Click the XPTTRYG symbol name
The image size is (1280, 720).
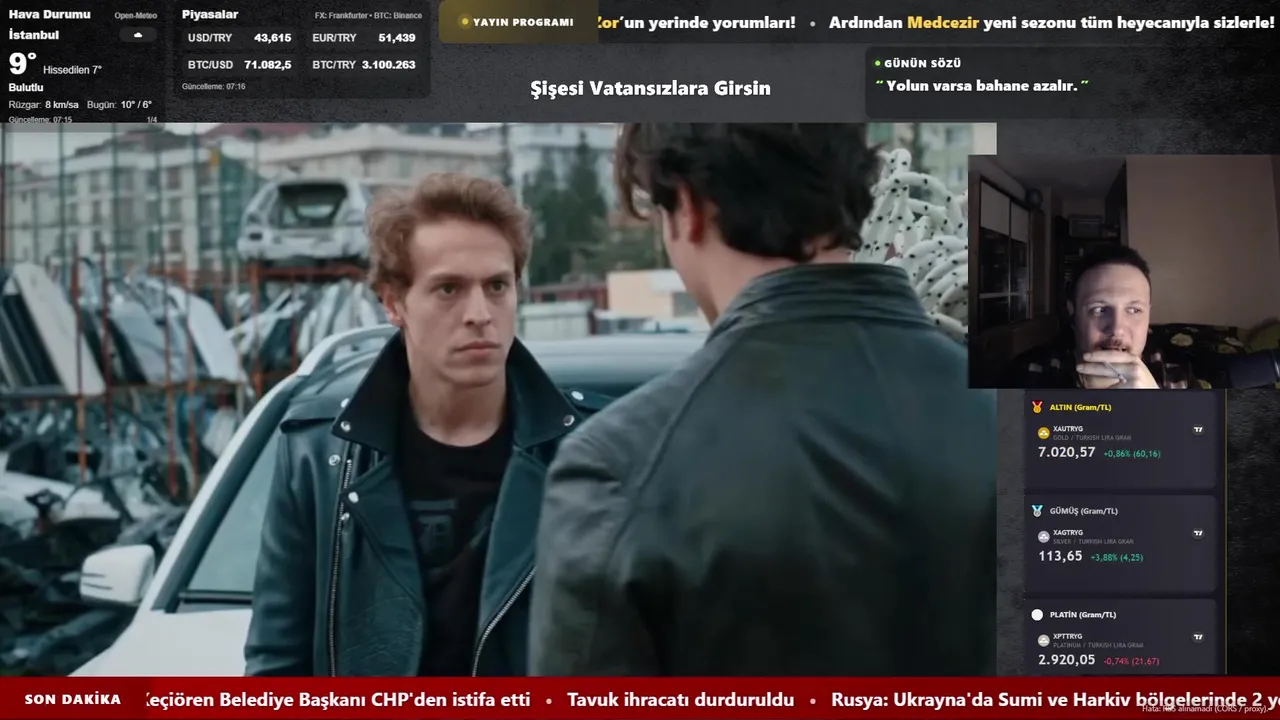[1068, 636]
